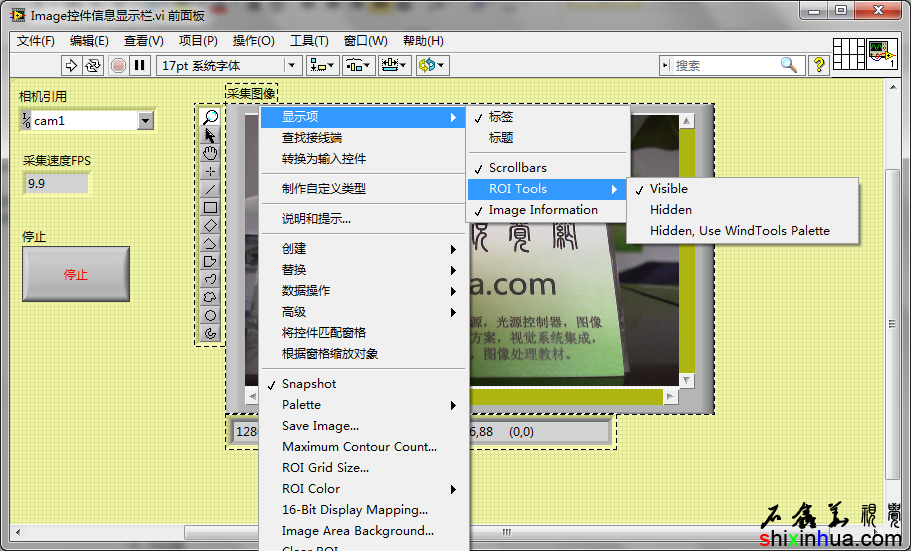Select Hidden for ROI Tools
Screen dimensions: 911x551
pyautogui.click(x=671, y=210)
